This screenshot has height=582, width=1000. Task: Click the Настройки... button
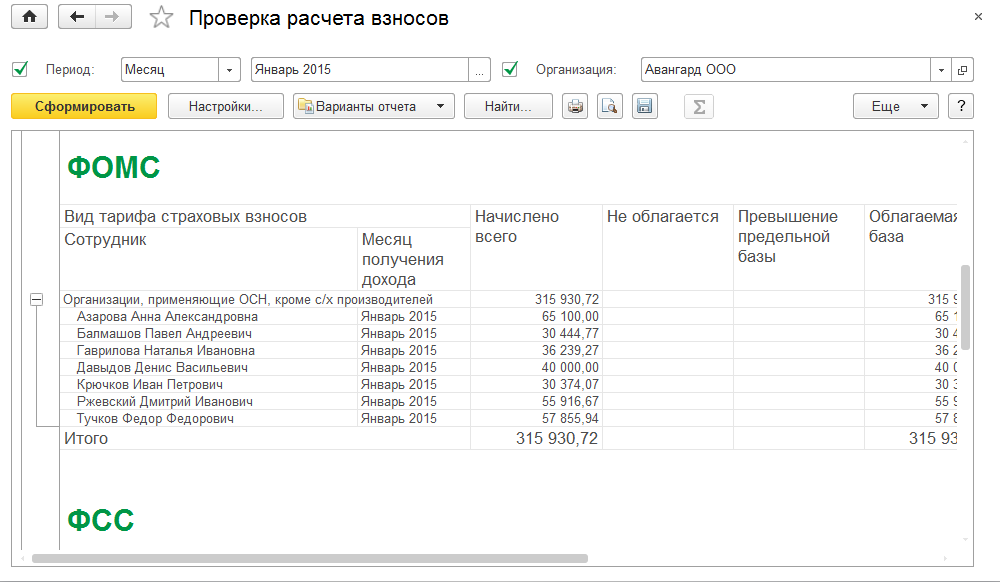tap(226, 107)
